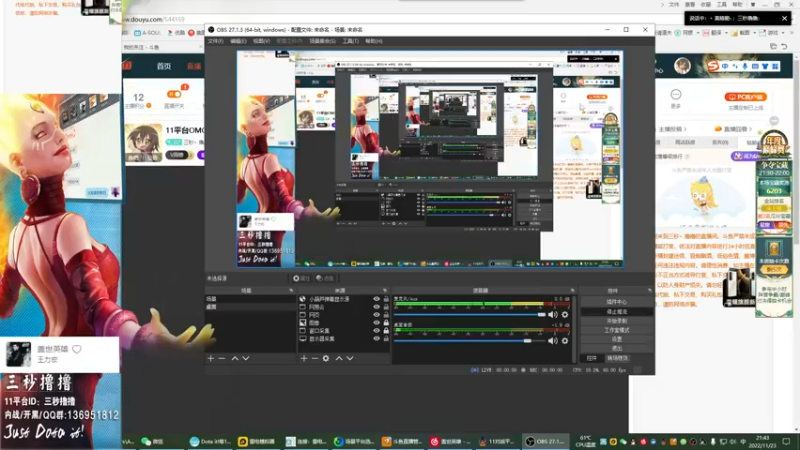Add a new source with plus icon
This screenshot has height=450, width=800.
coord(304,359)
